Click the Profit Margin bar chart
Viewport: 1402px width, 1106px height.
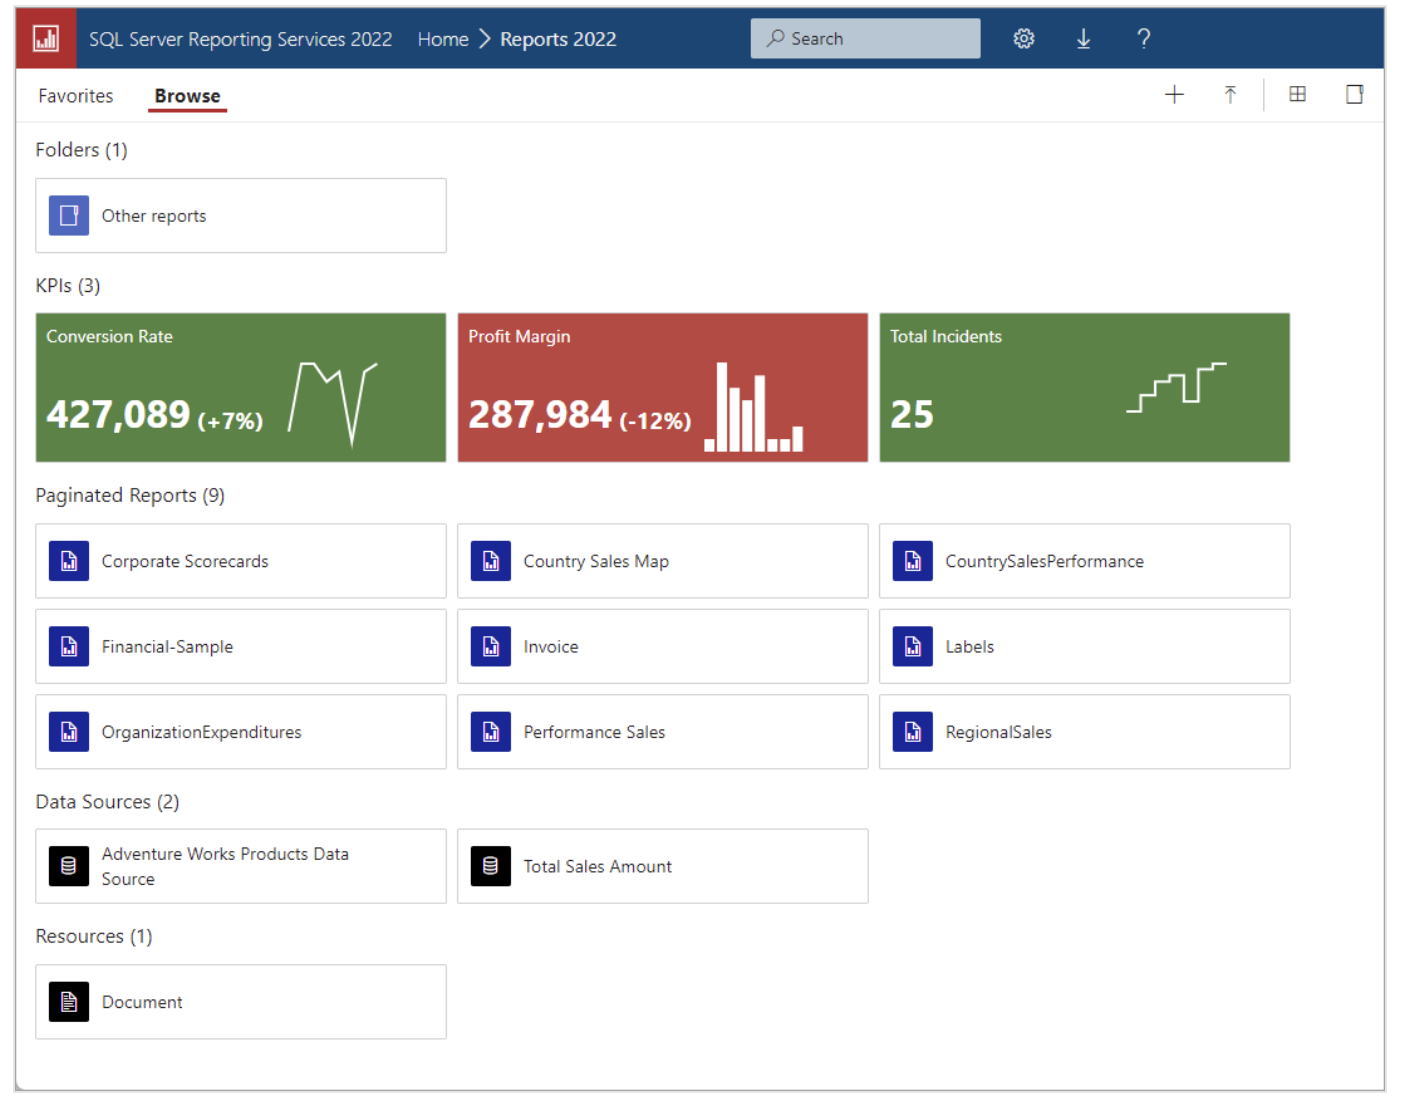(x=753, y=407)
